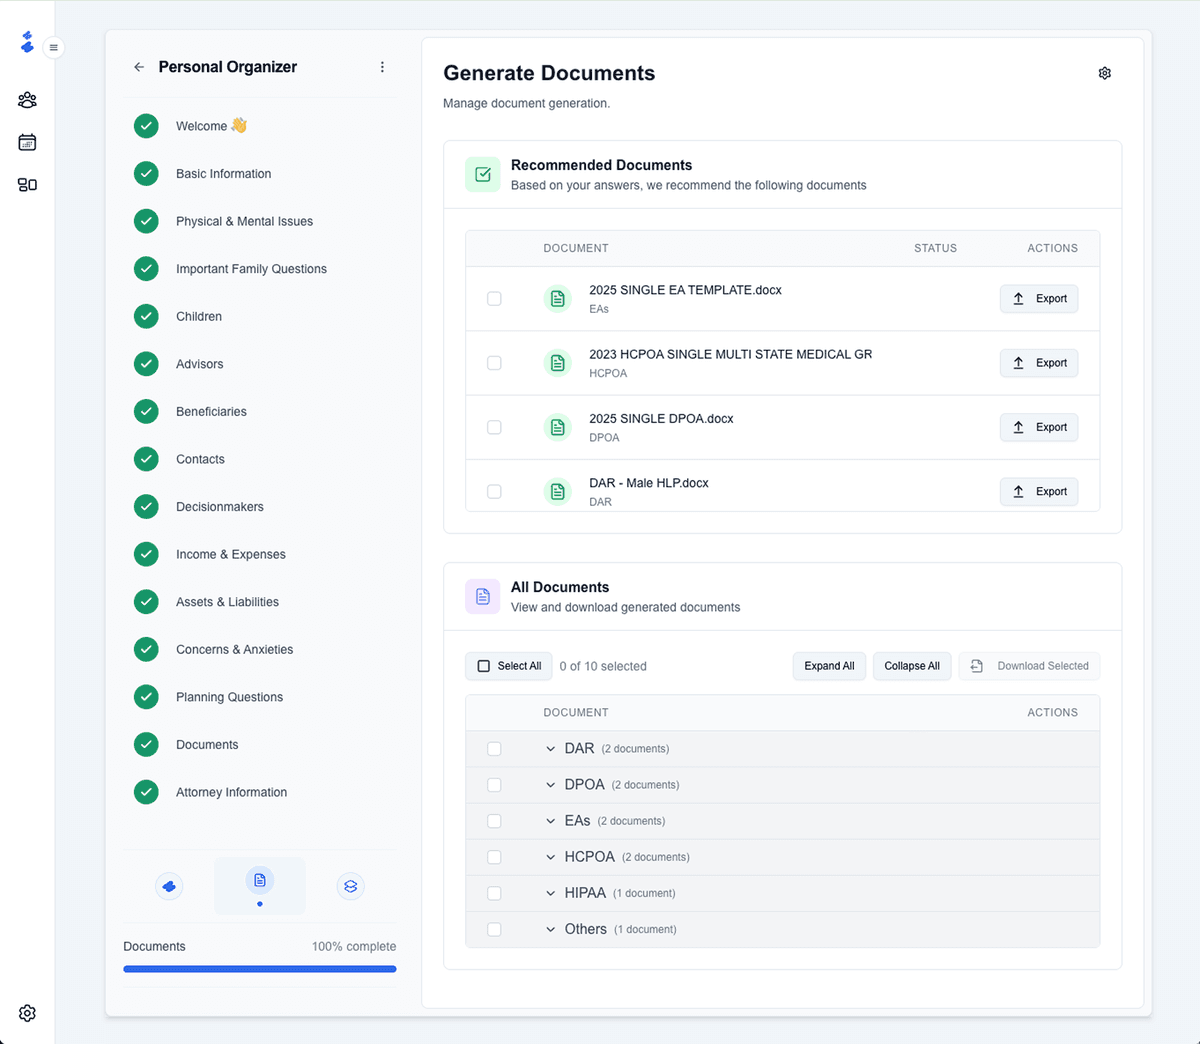
Task: Tick the checkbox for 2025 SINGLE DPOA.docx
Action: tap(494, 427)
